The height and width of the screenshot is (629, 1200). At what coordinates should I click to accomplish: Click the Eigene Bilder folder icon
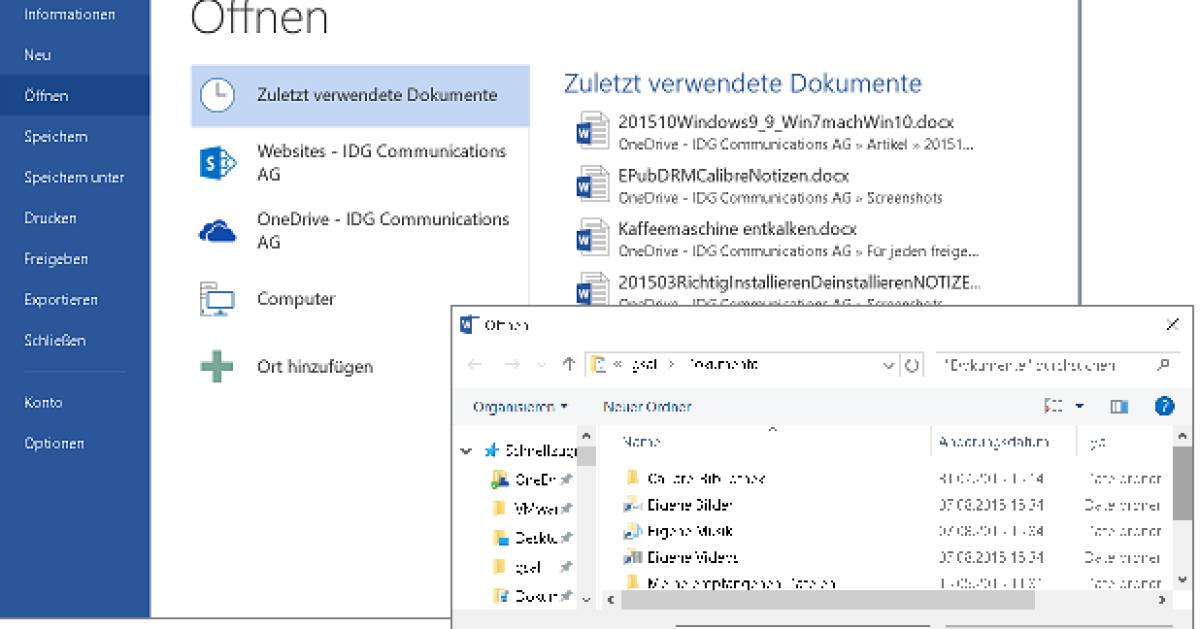632,505
